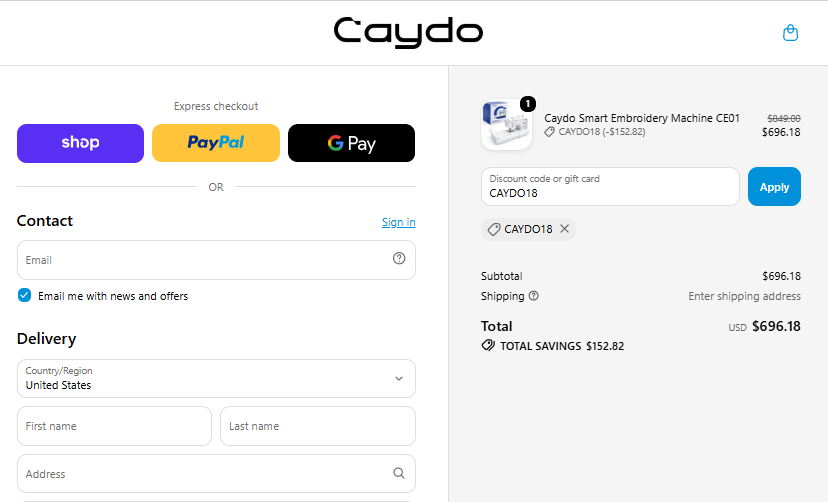The width and height of the screenshot is (828, 502).
Task: Click the Delivery section heading
Action: (46, 339)
